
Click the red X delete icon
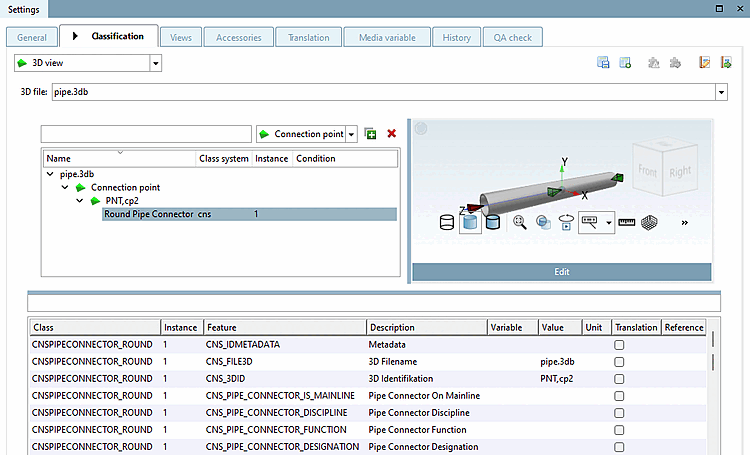(x=391, y=134)
